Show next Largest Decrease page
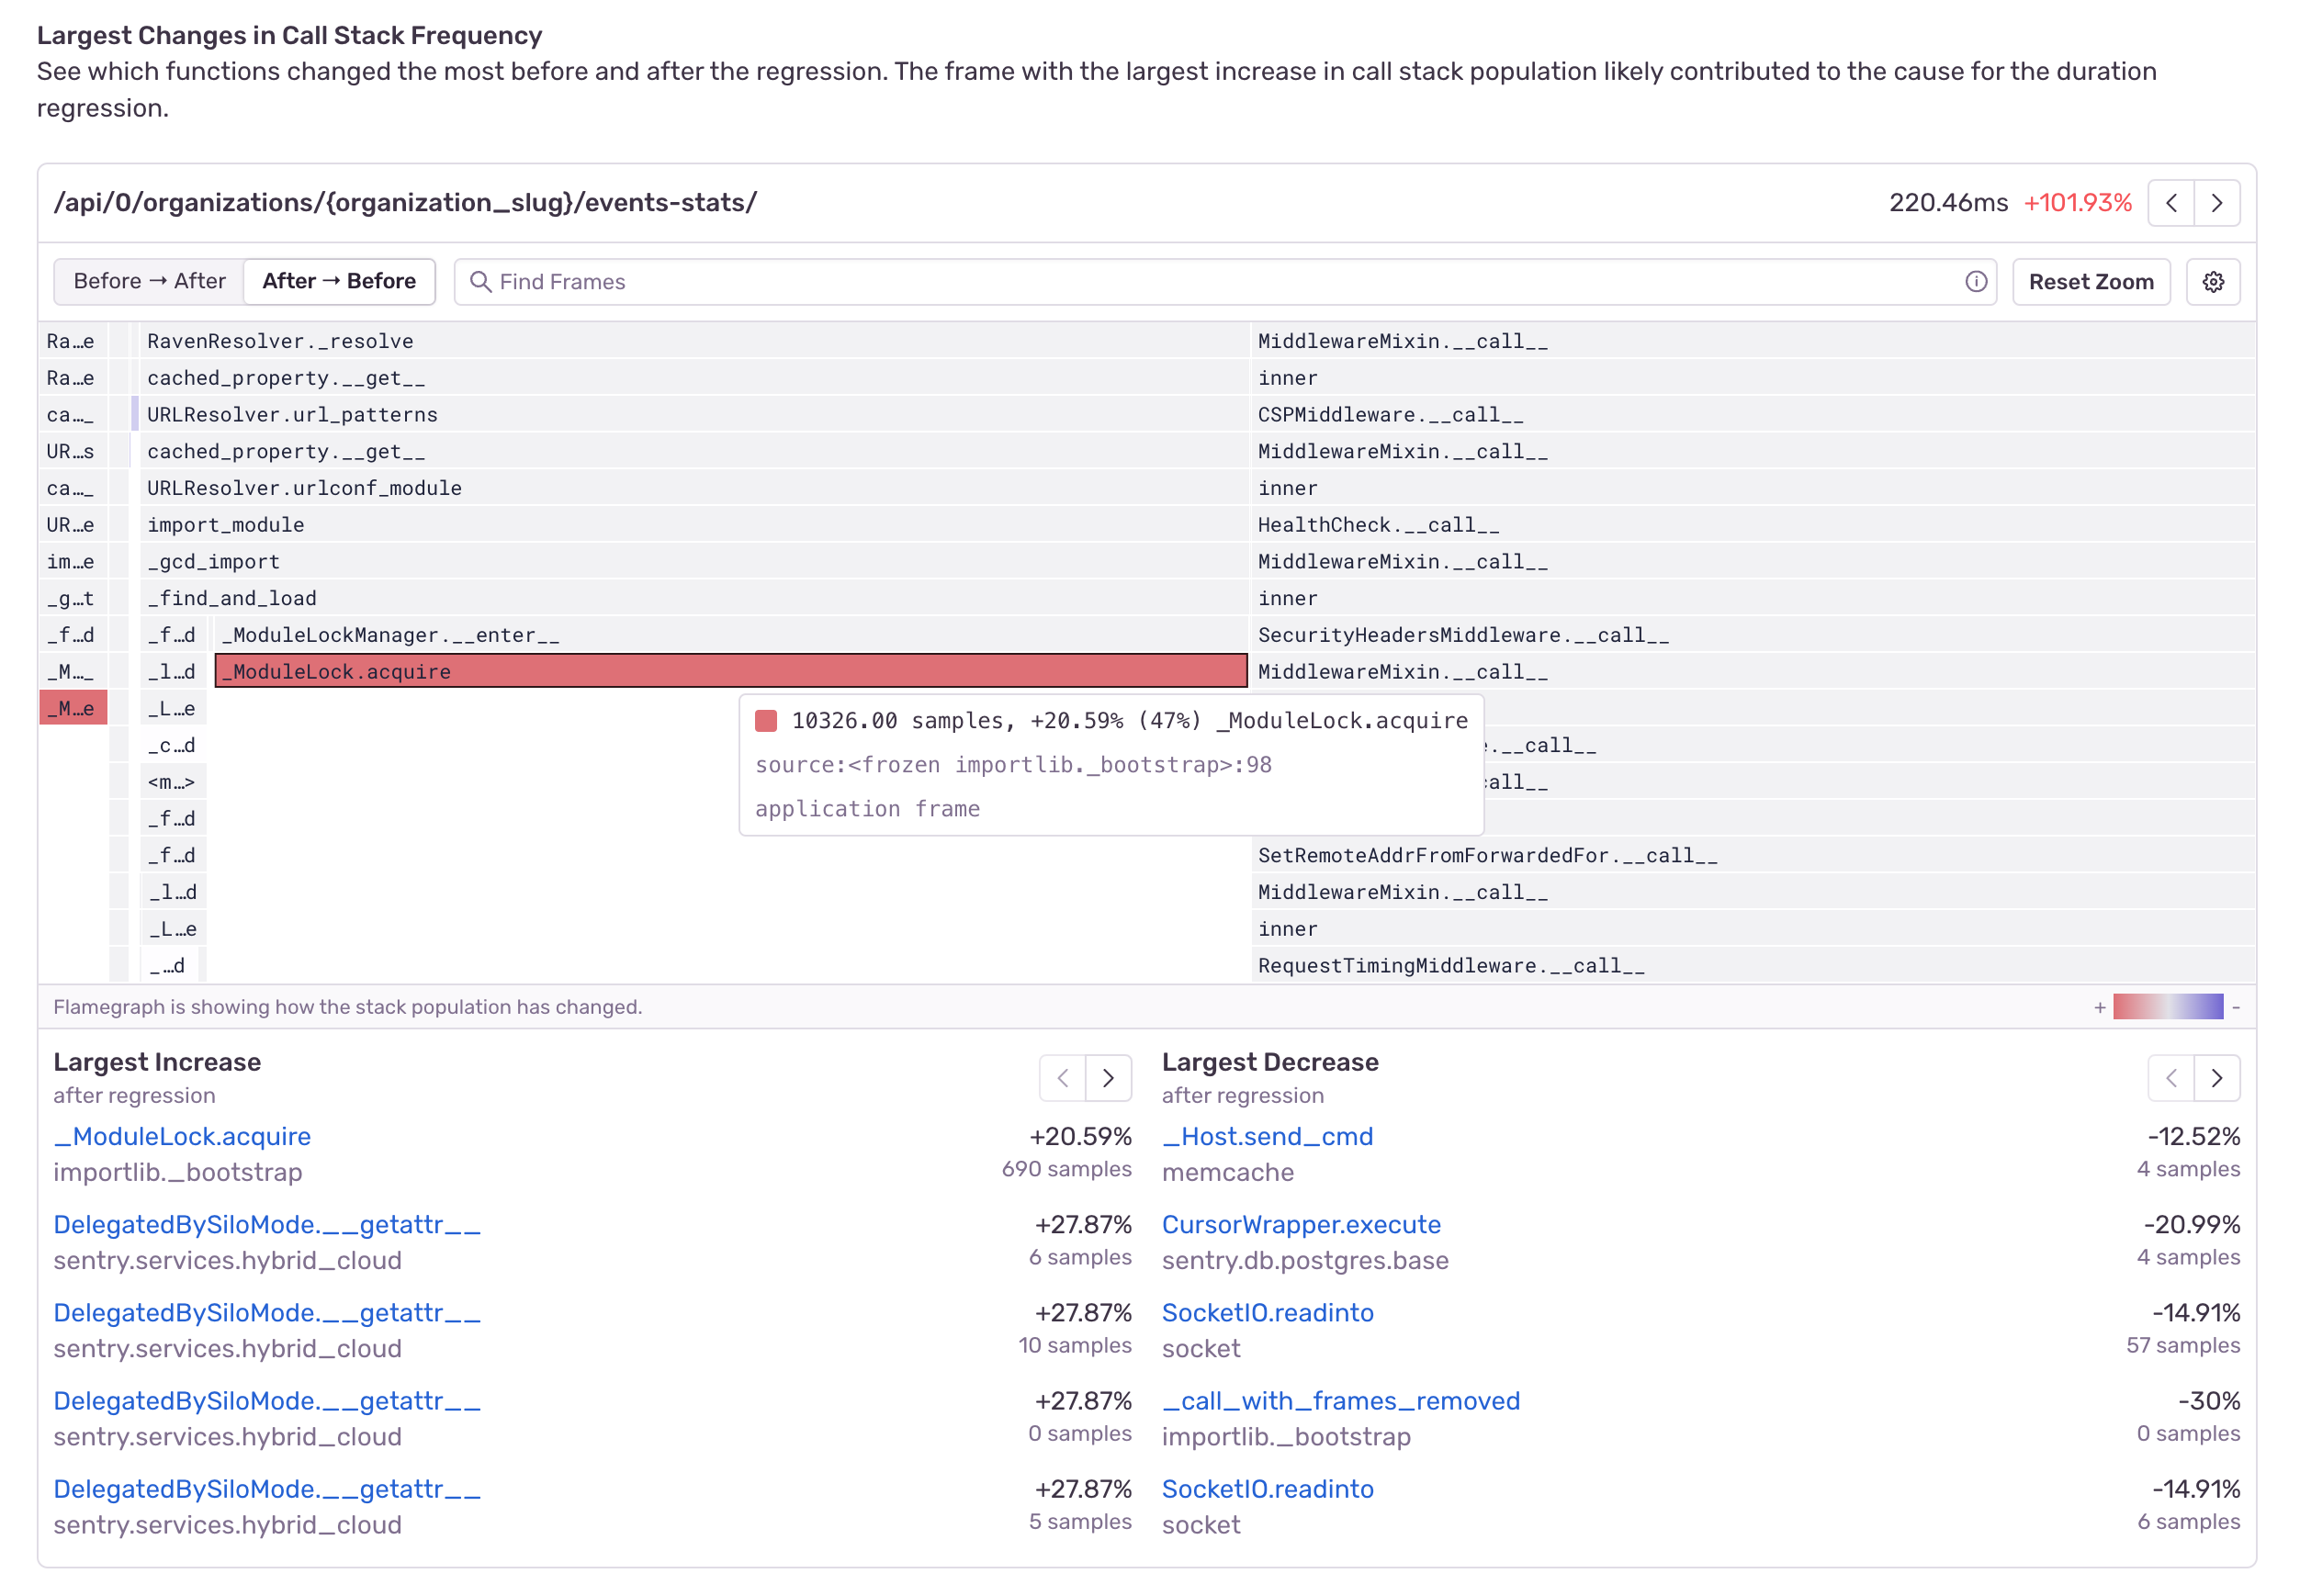This screenshot has width=2300, height=1596. [x=2216, y=1078]
